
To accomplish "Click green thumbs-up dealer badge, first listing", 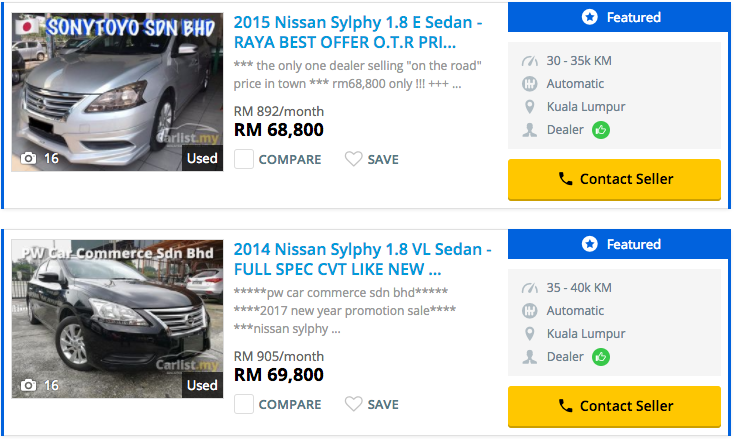I will pyautogui.click(x=601, y=129).
